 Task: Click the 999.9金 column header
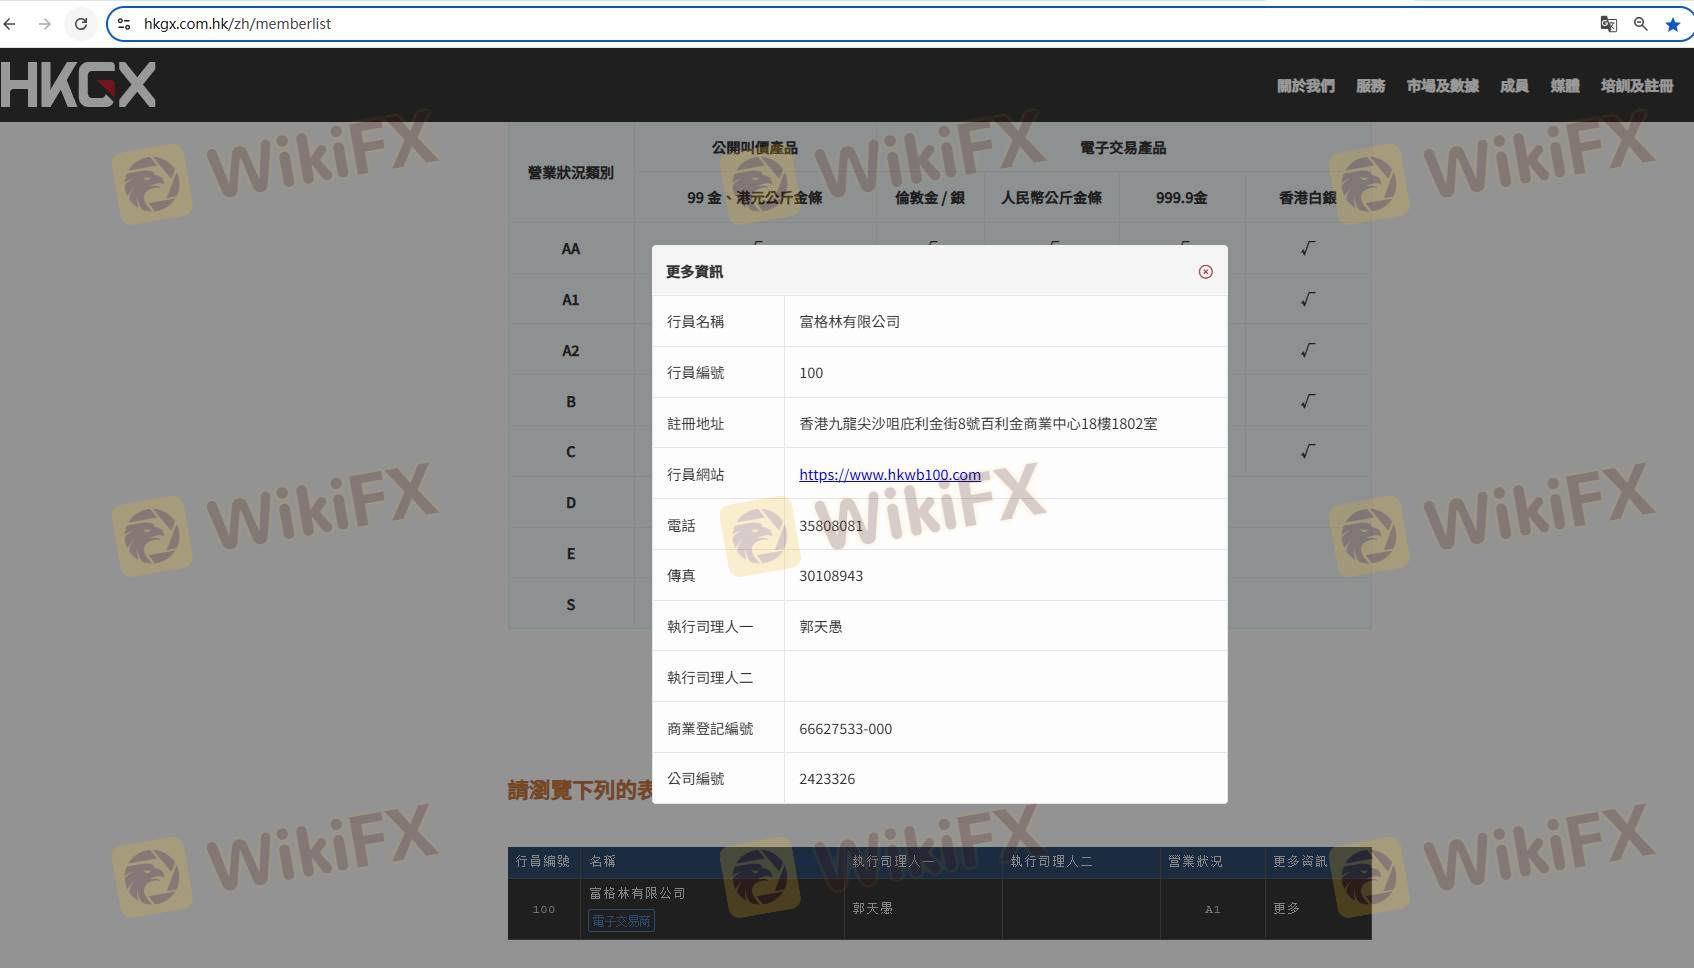point(1182,198)
